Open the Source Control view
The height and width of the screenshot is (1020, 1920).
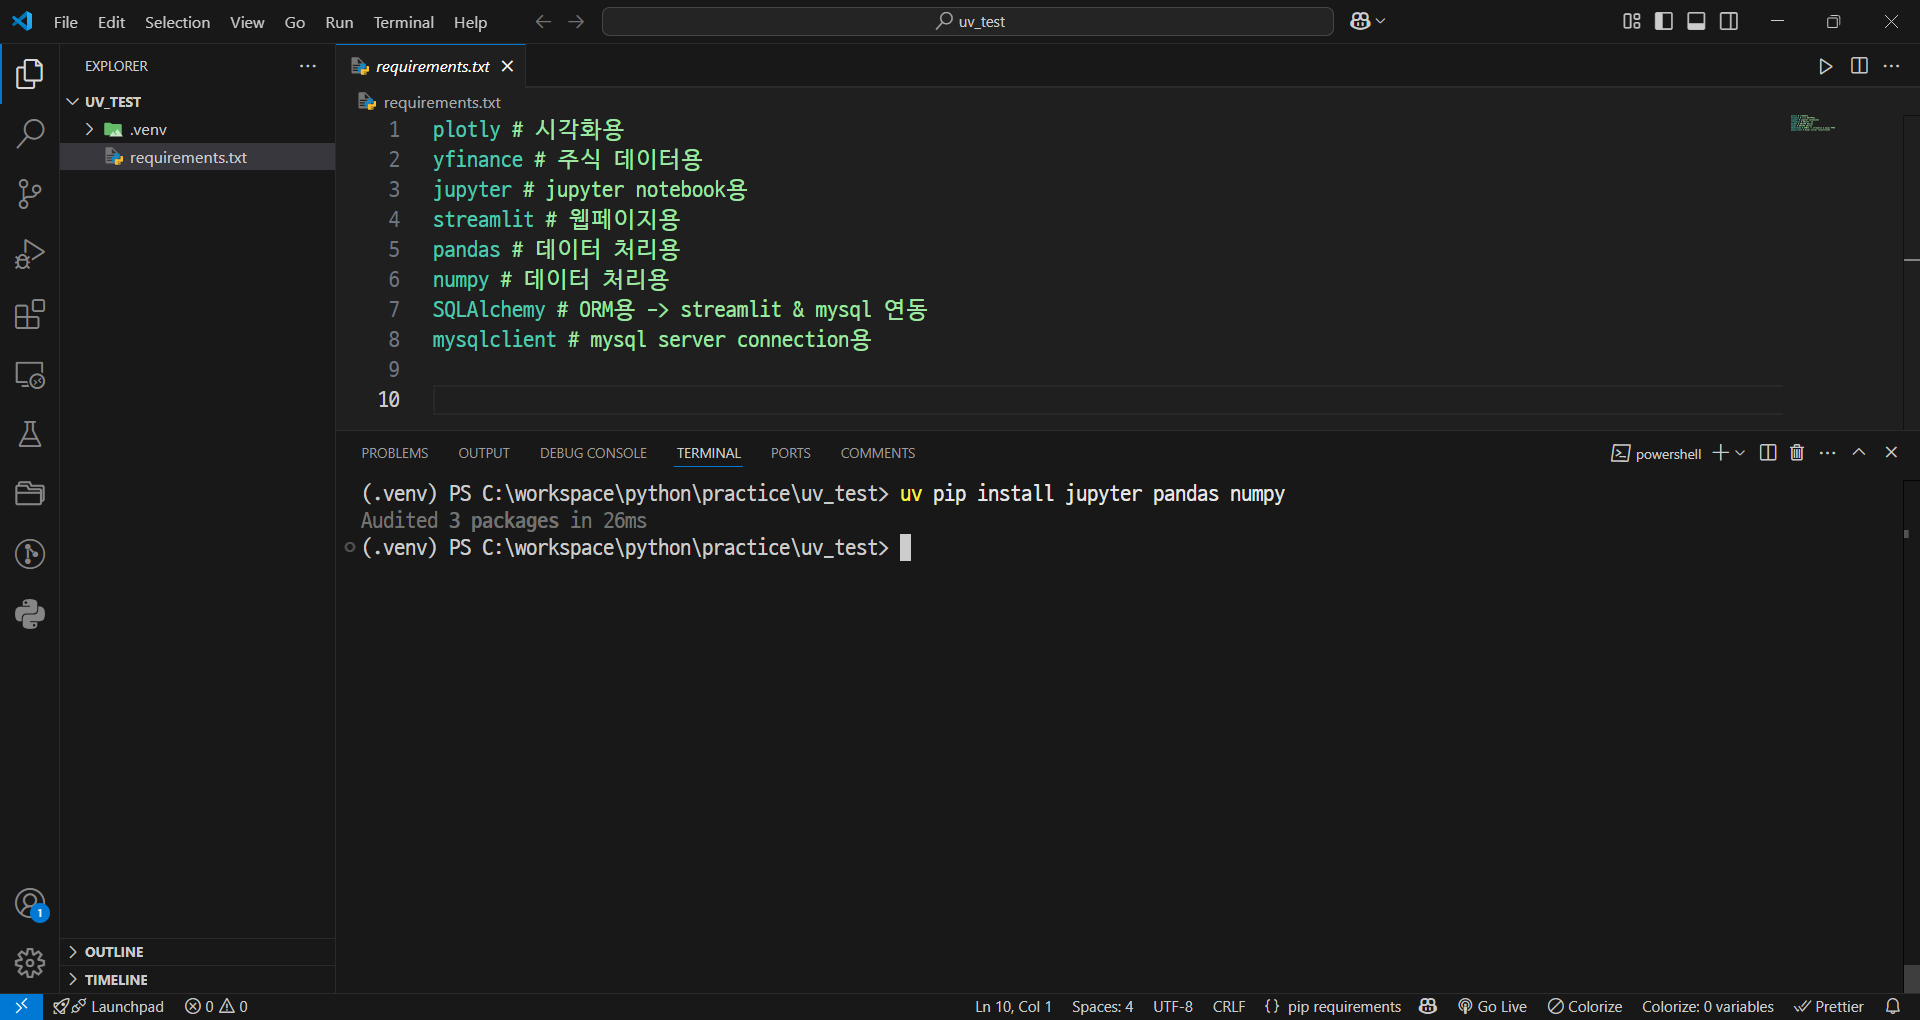[x=30, y=194]
